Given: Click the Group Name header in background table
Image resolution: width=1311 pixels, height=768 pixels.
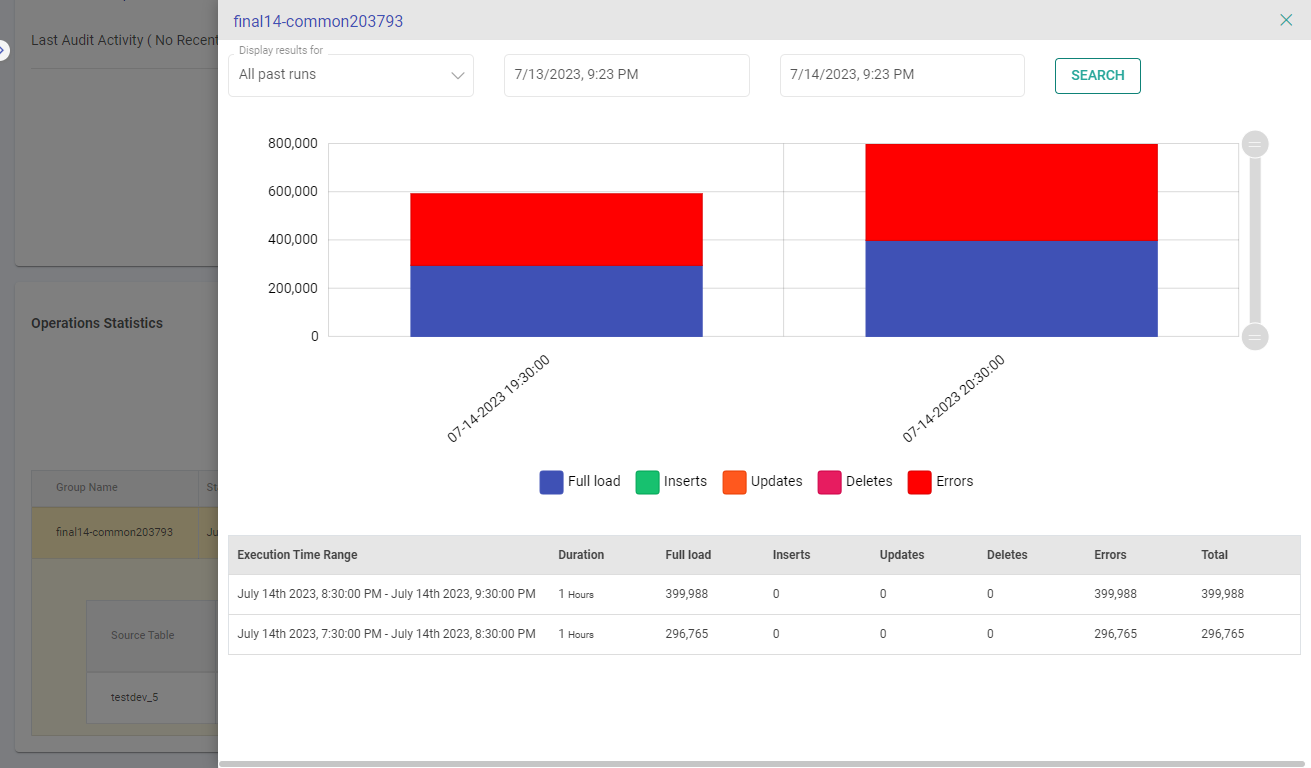Looking at the screenshot, I should (87, 488).
